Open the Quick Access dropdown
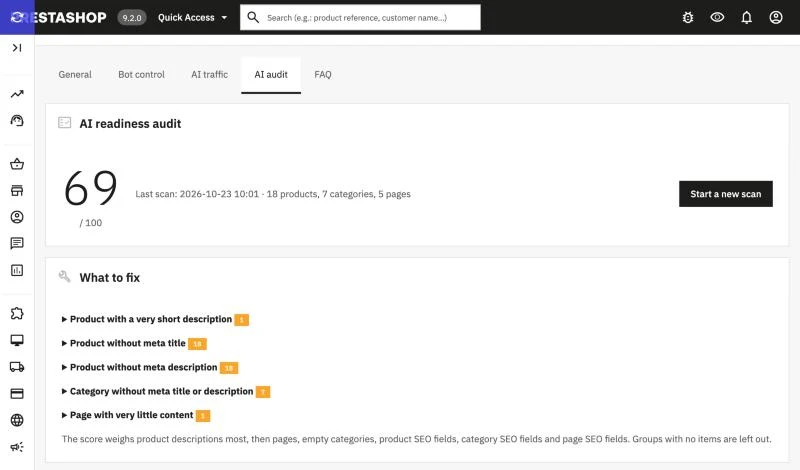 [x=192, y=17]
